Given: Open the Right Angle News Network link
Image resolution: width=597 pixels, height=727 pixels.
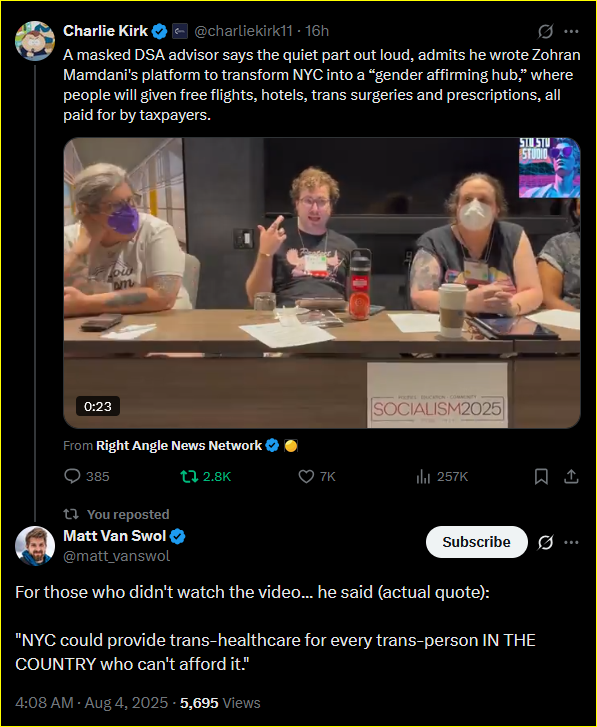Looking at the screenshot, I should pyautogui.click(x=179, y=446).
